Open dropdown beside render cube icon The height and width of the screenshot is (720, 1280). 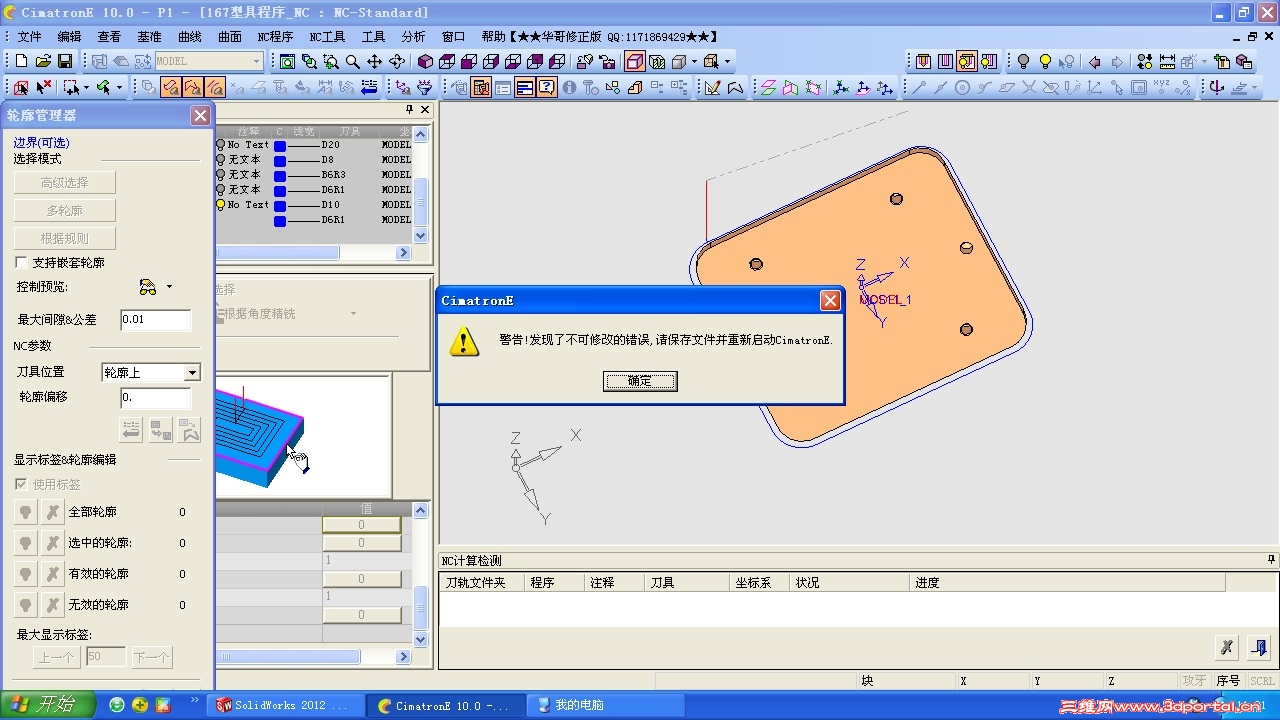[694, 62]
